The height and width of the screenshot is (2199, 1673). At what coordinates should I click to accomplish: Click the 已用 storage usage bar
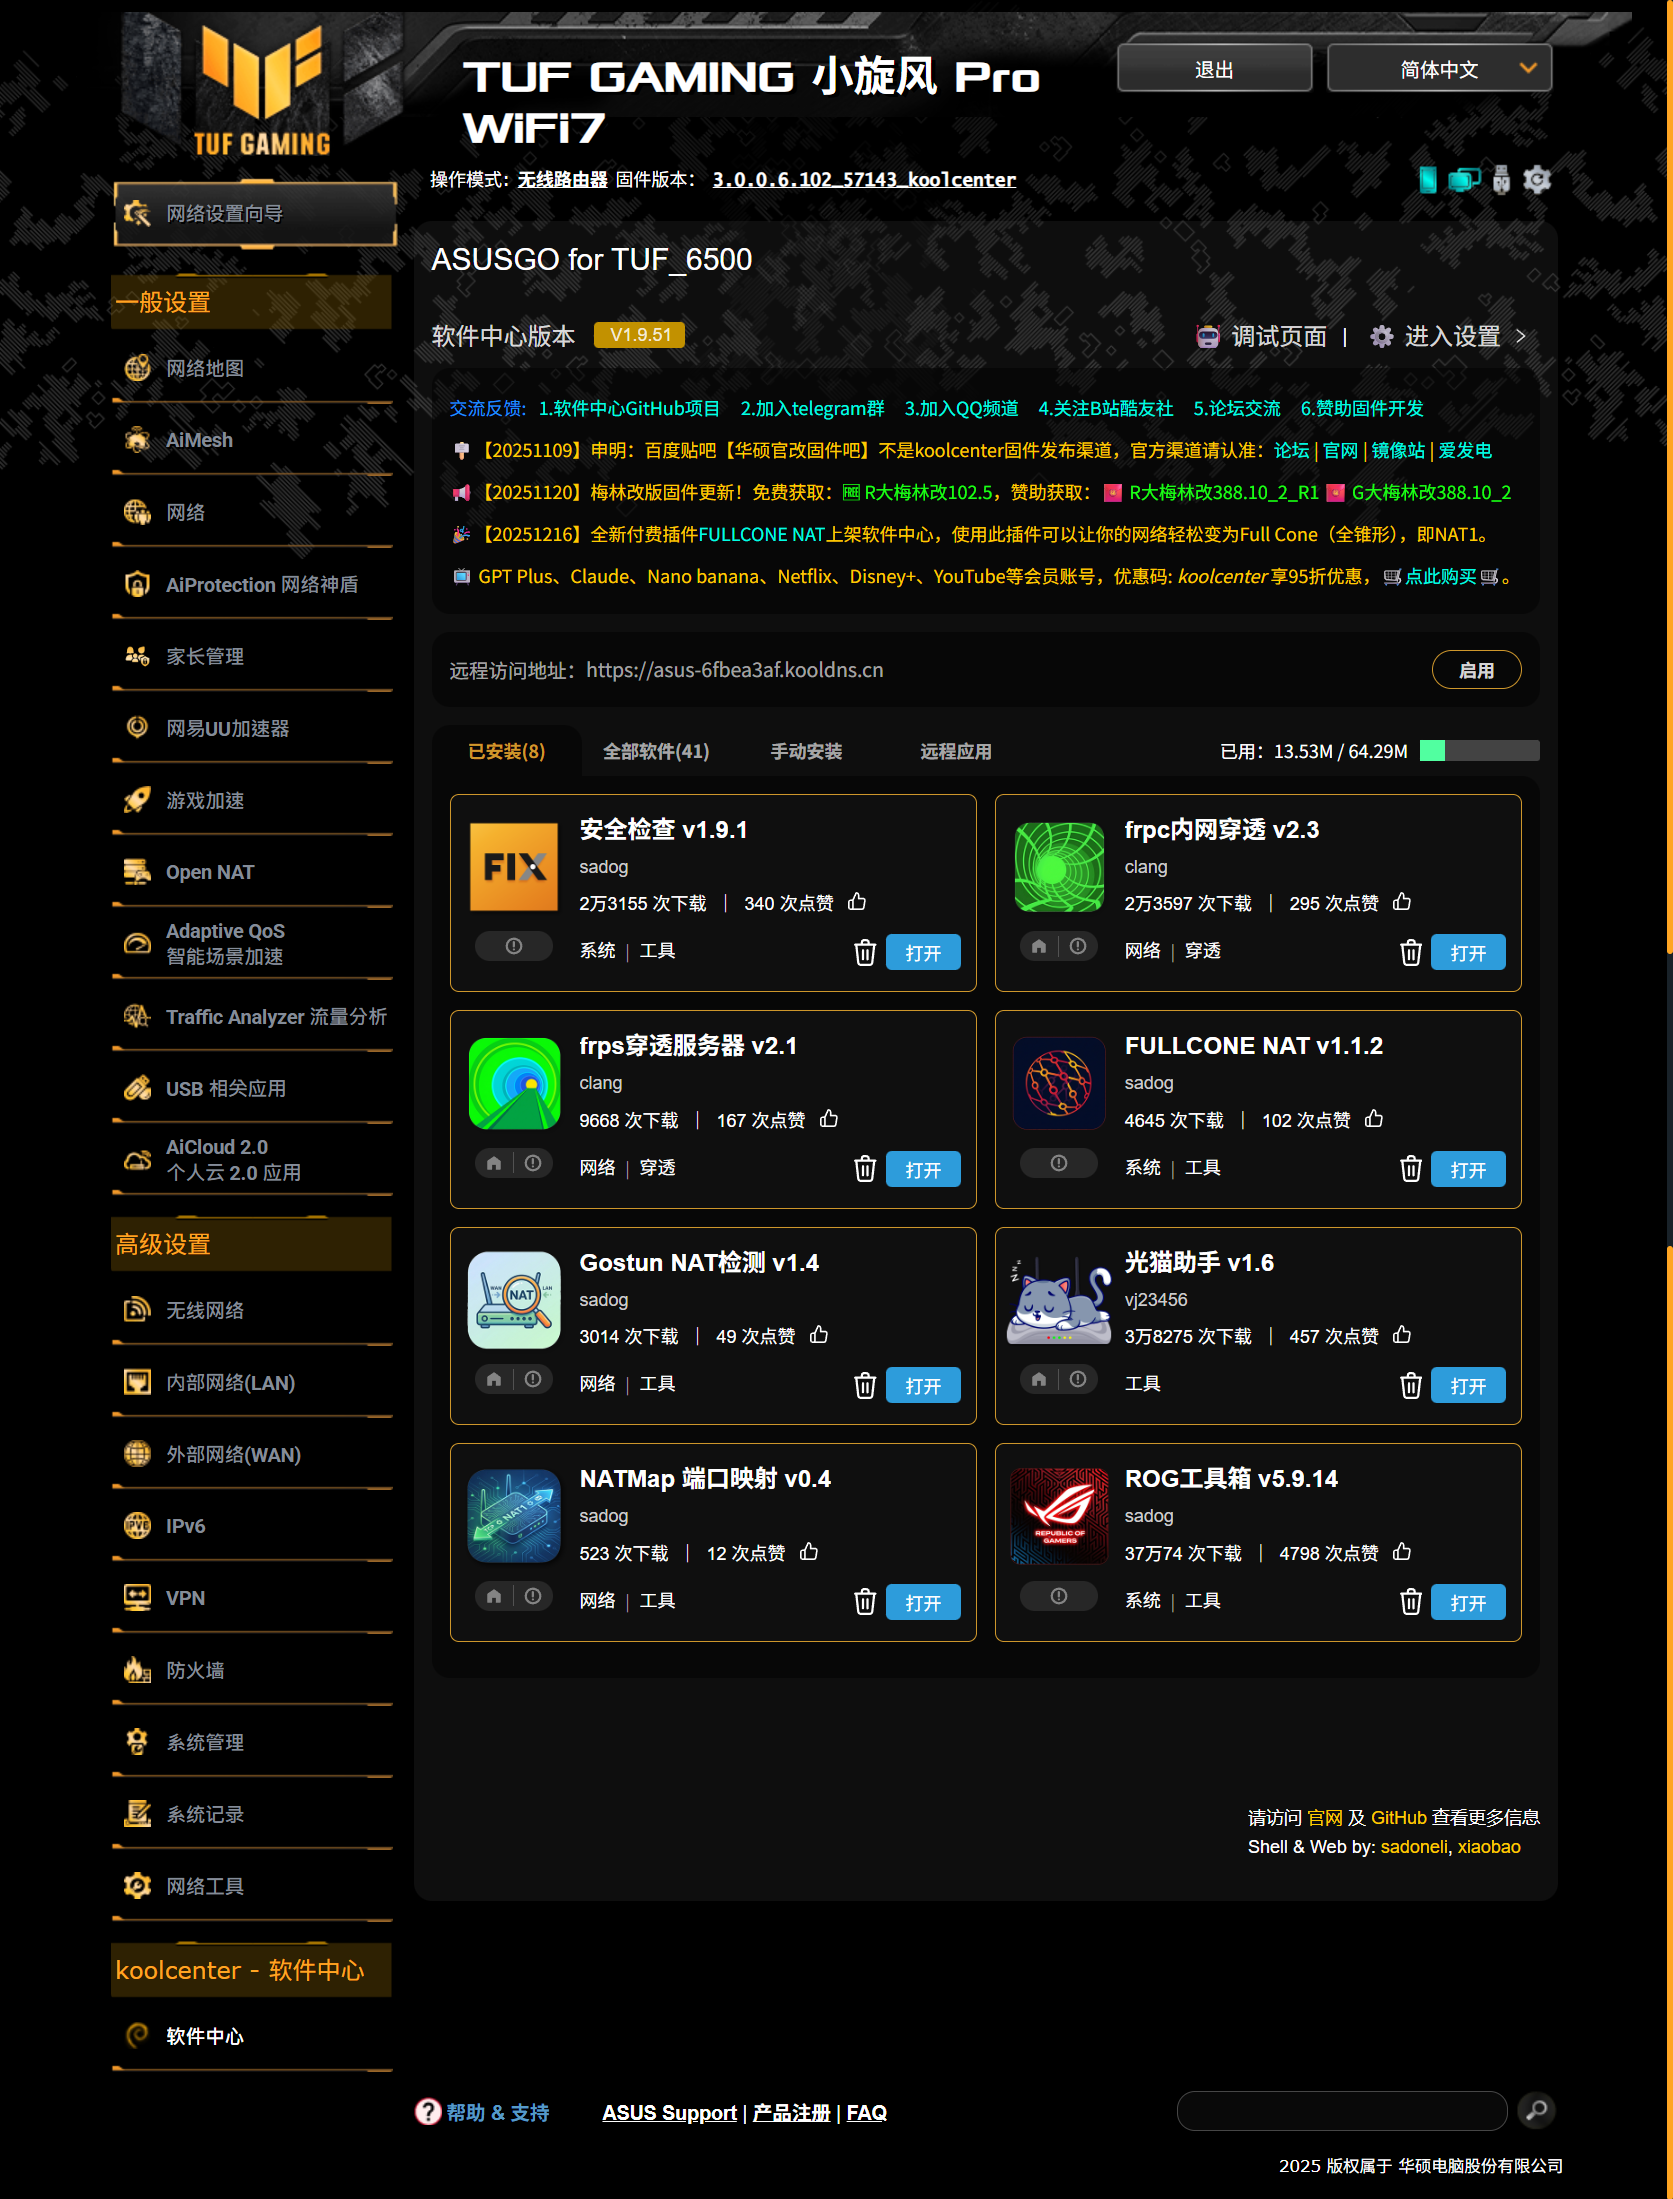click(1479, 751)
